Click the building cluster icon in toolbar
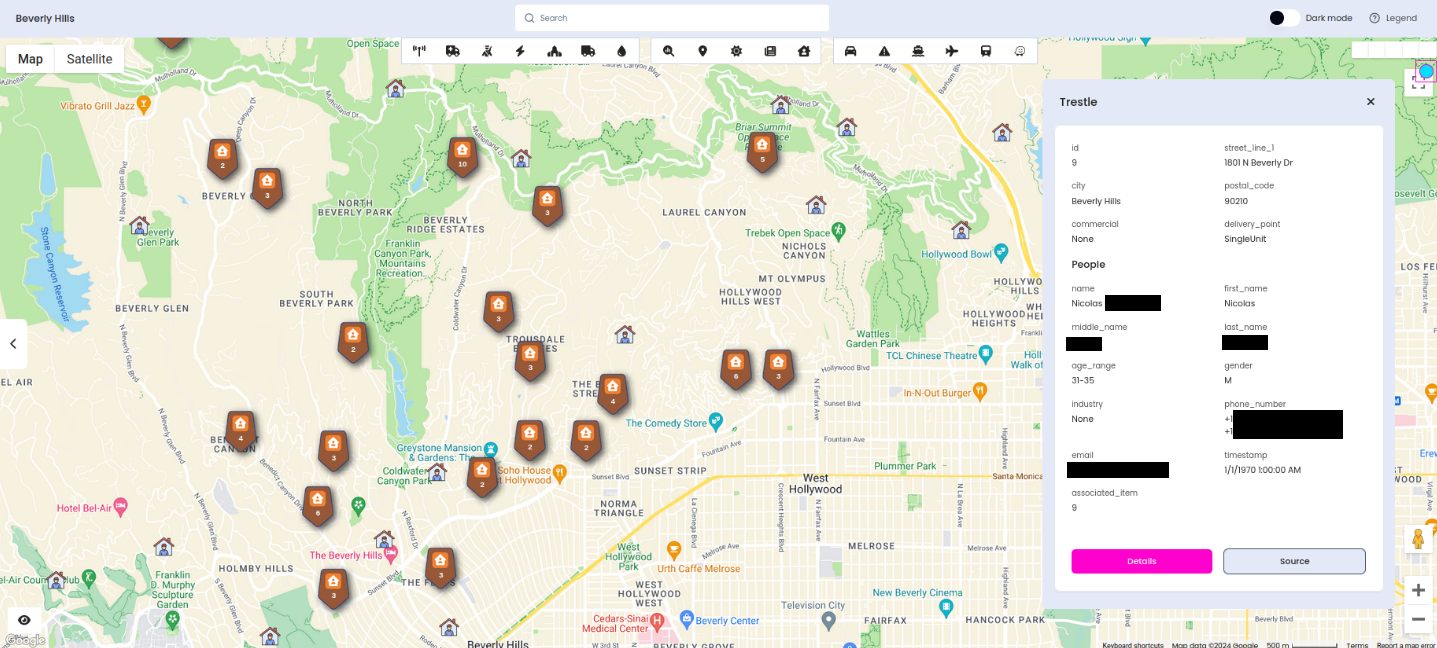The image size is (1437, 648). [554, 51]
